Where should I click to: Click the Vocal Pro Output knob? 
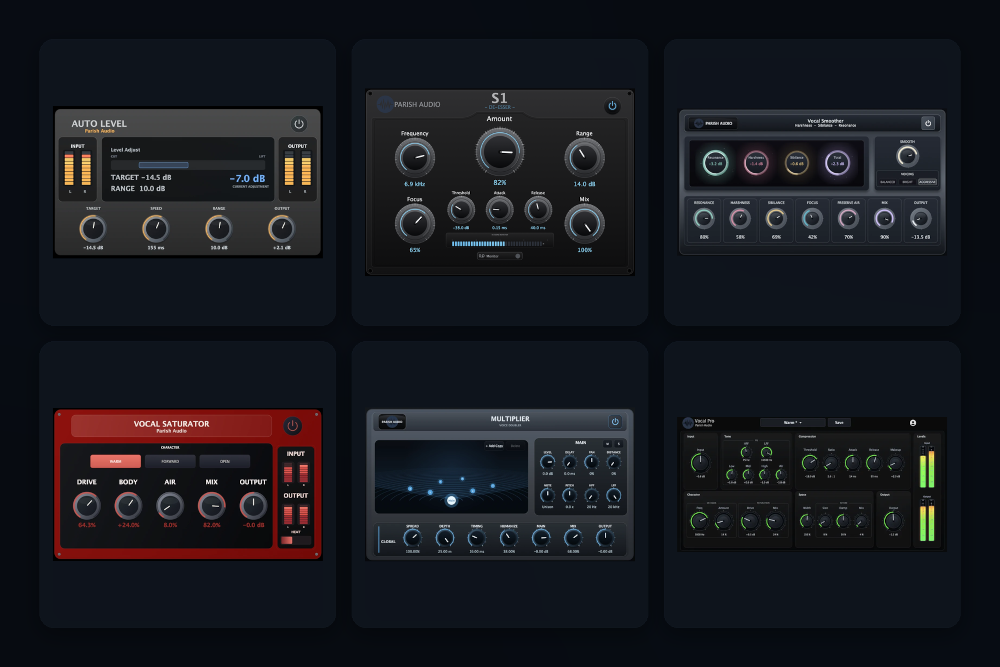coord(893,521)
